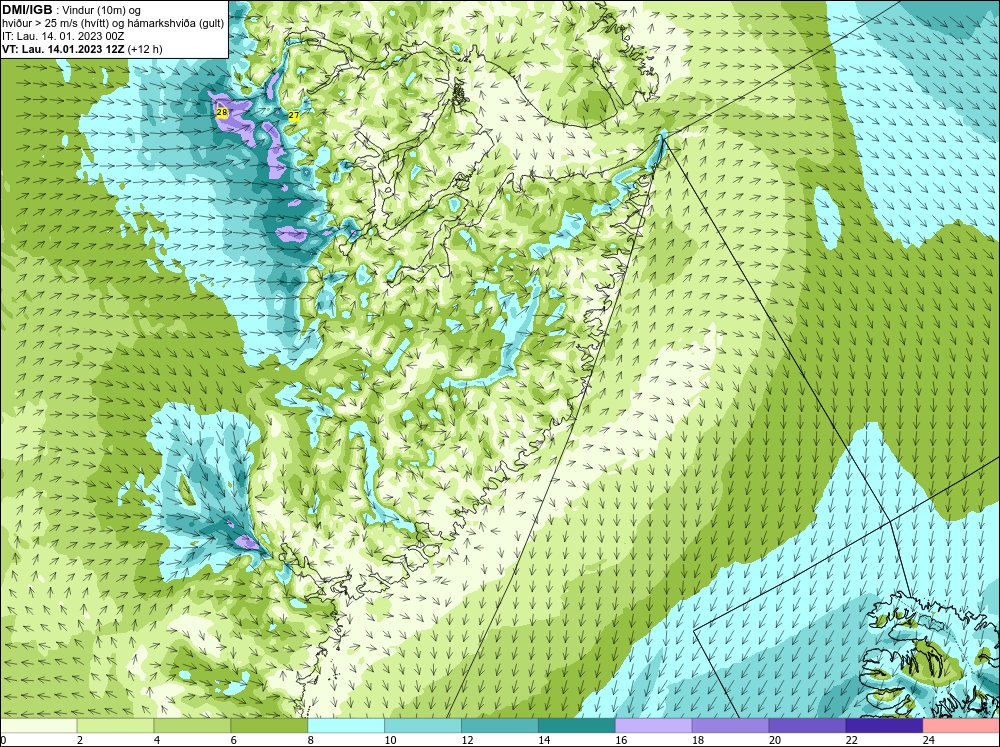Click the scale label 24
This screenshot has height=747, width=1000.
point(929,740)
